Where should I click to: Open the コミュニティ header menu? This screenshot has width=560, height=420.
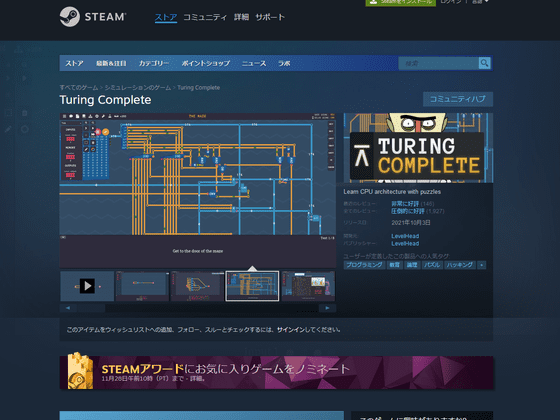[x=205, y=17]
